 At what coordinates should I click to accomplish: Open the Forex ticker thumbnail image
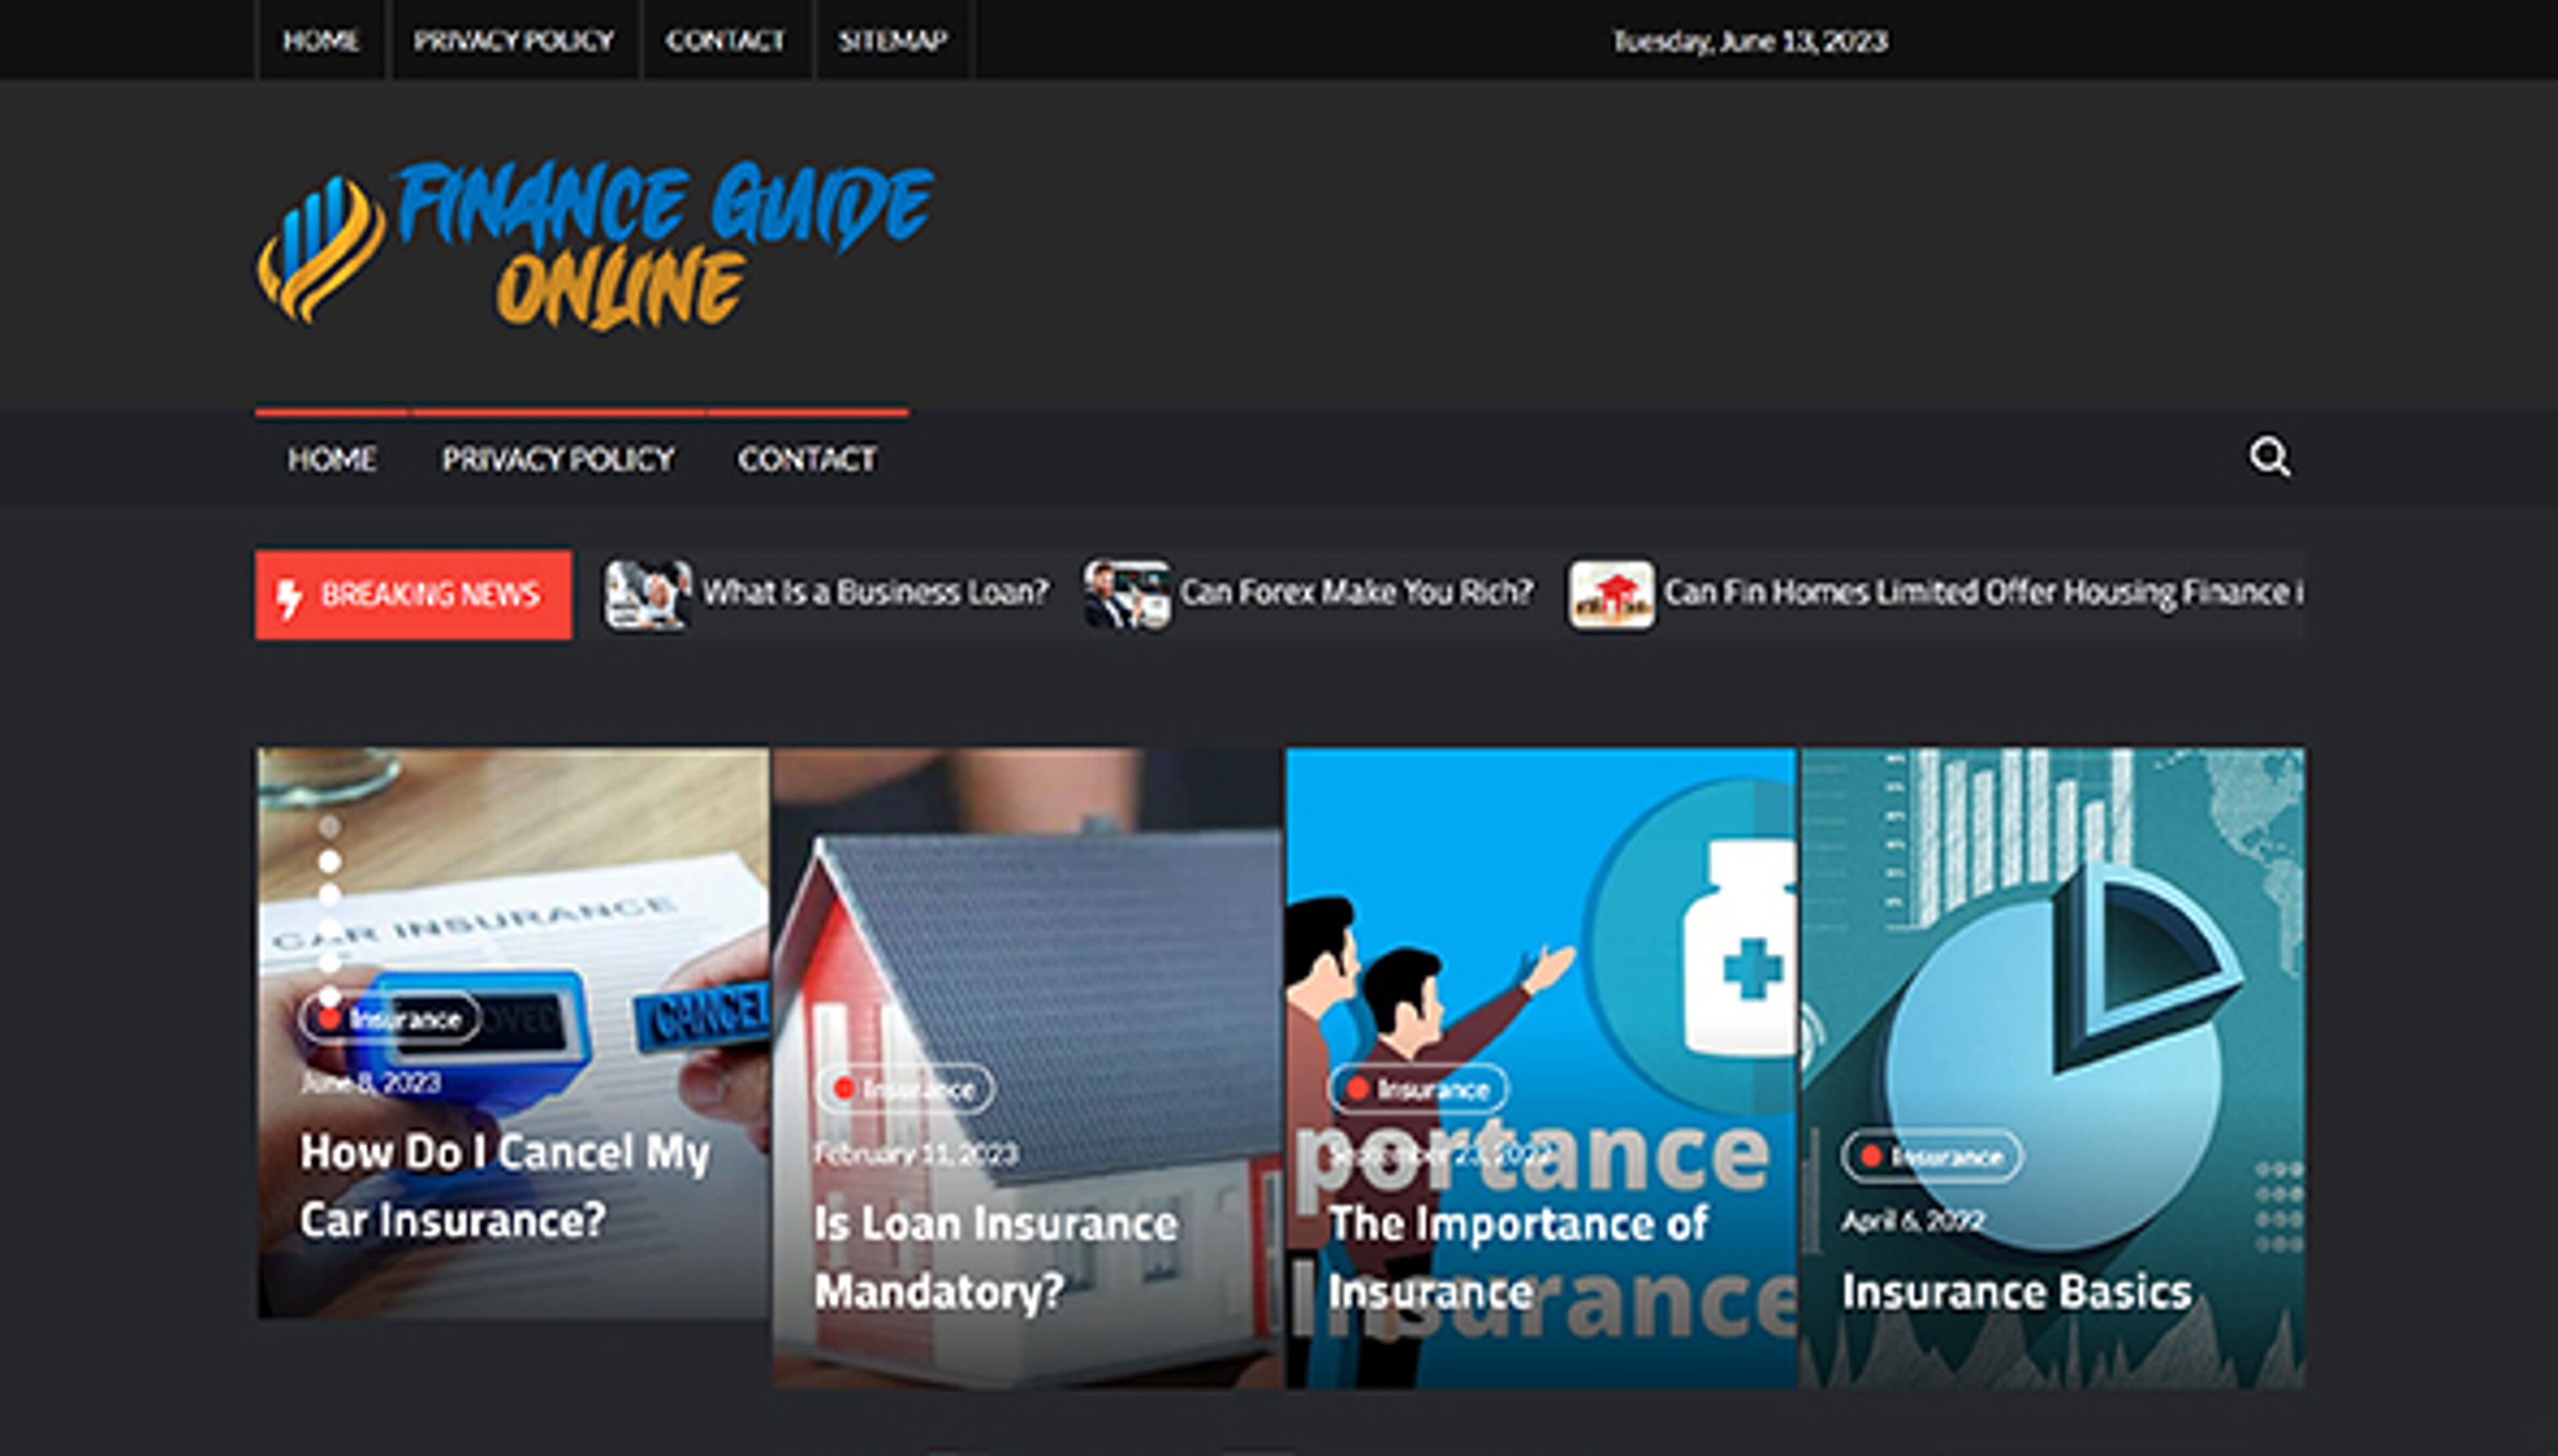(x=1127, y=594)
